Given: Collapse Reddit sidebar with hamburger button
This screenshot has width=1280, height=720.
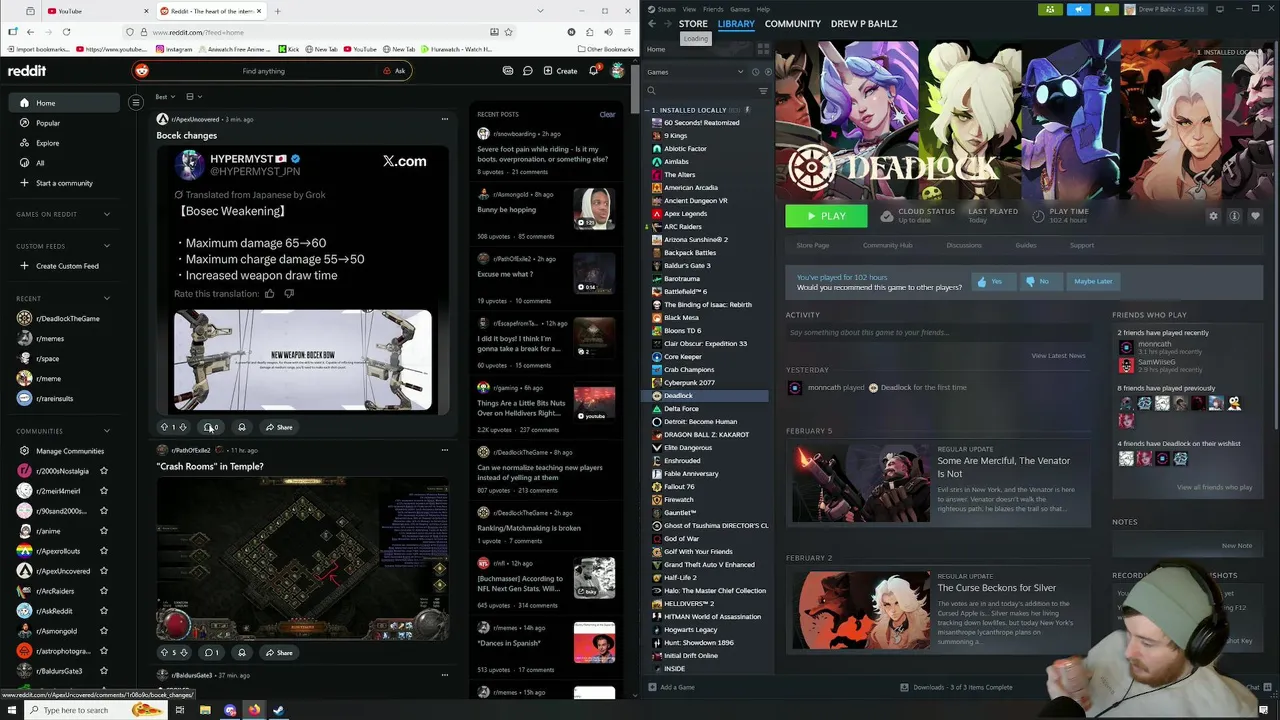Looking at the screenshot, I should click(136, 102).
